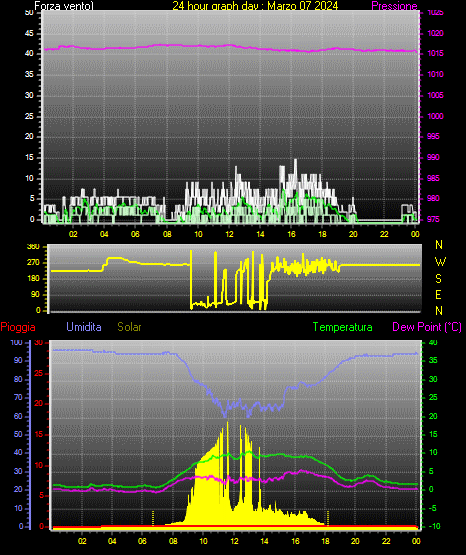Viewport: 466px width, 555px height.
Task: Click the "00" hour label under bottom graph
Action: pos(416,541)
